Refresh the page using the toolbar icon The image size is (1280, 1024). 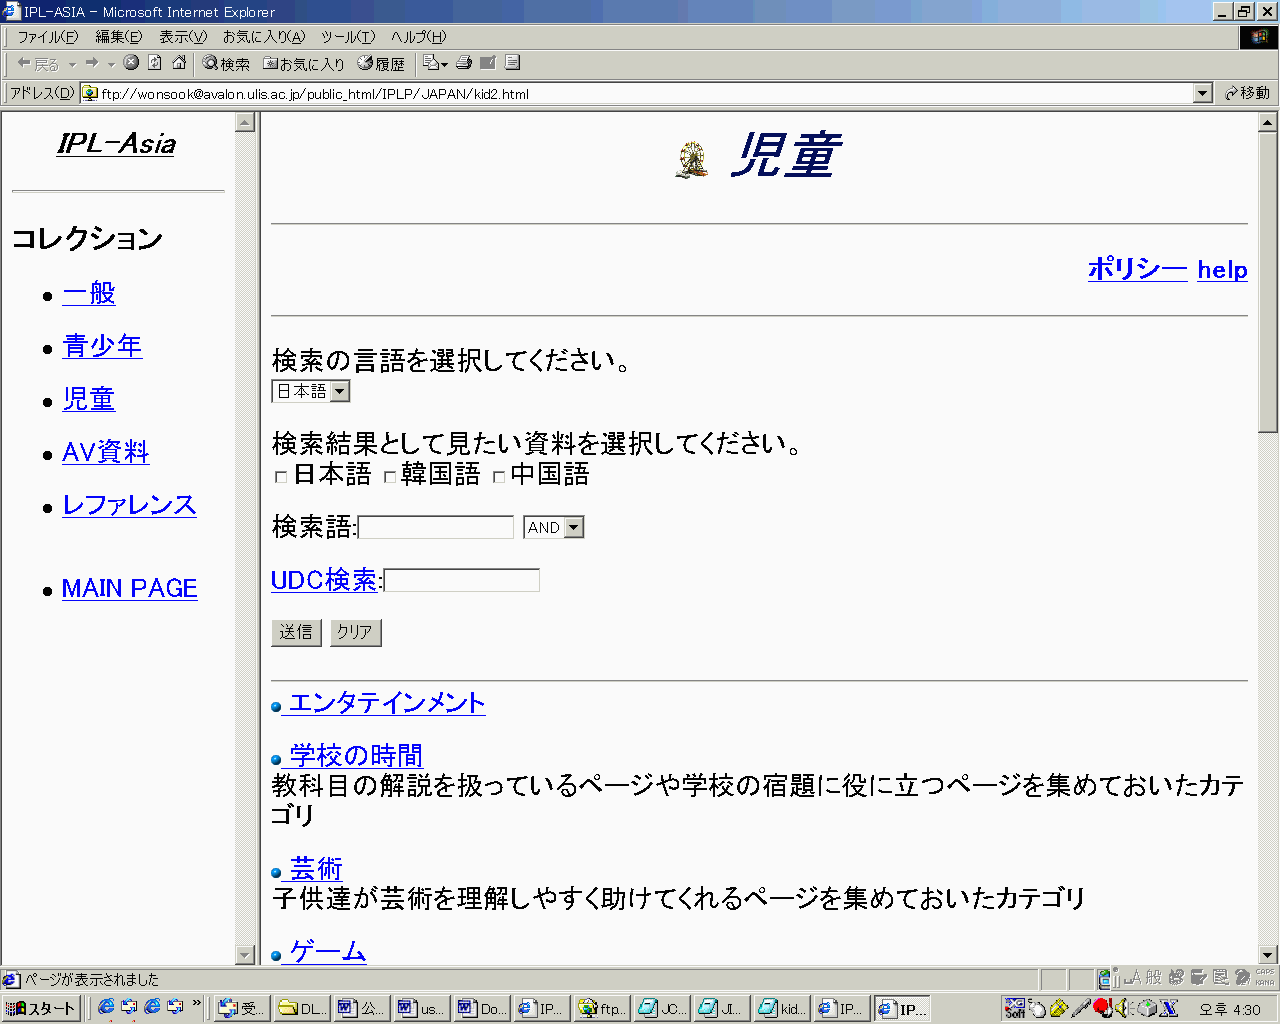coord(155,63)
